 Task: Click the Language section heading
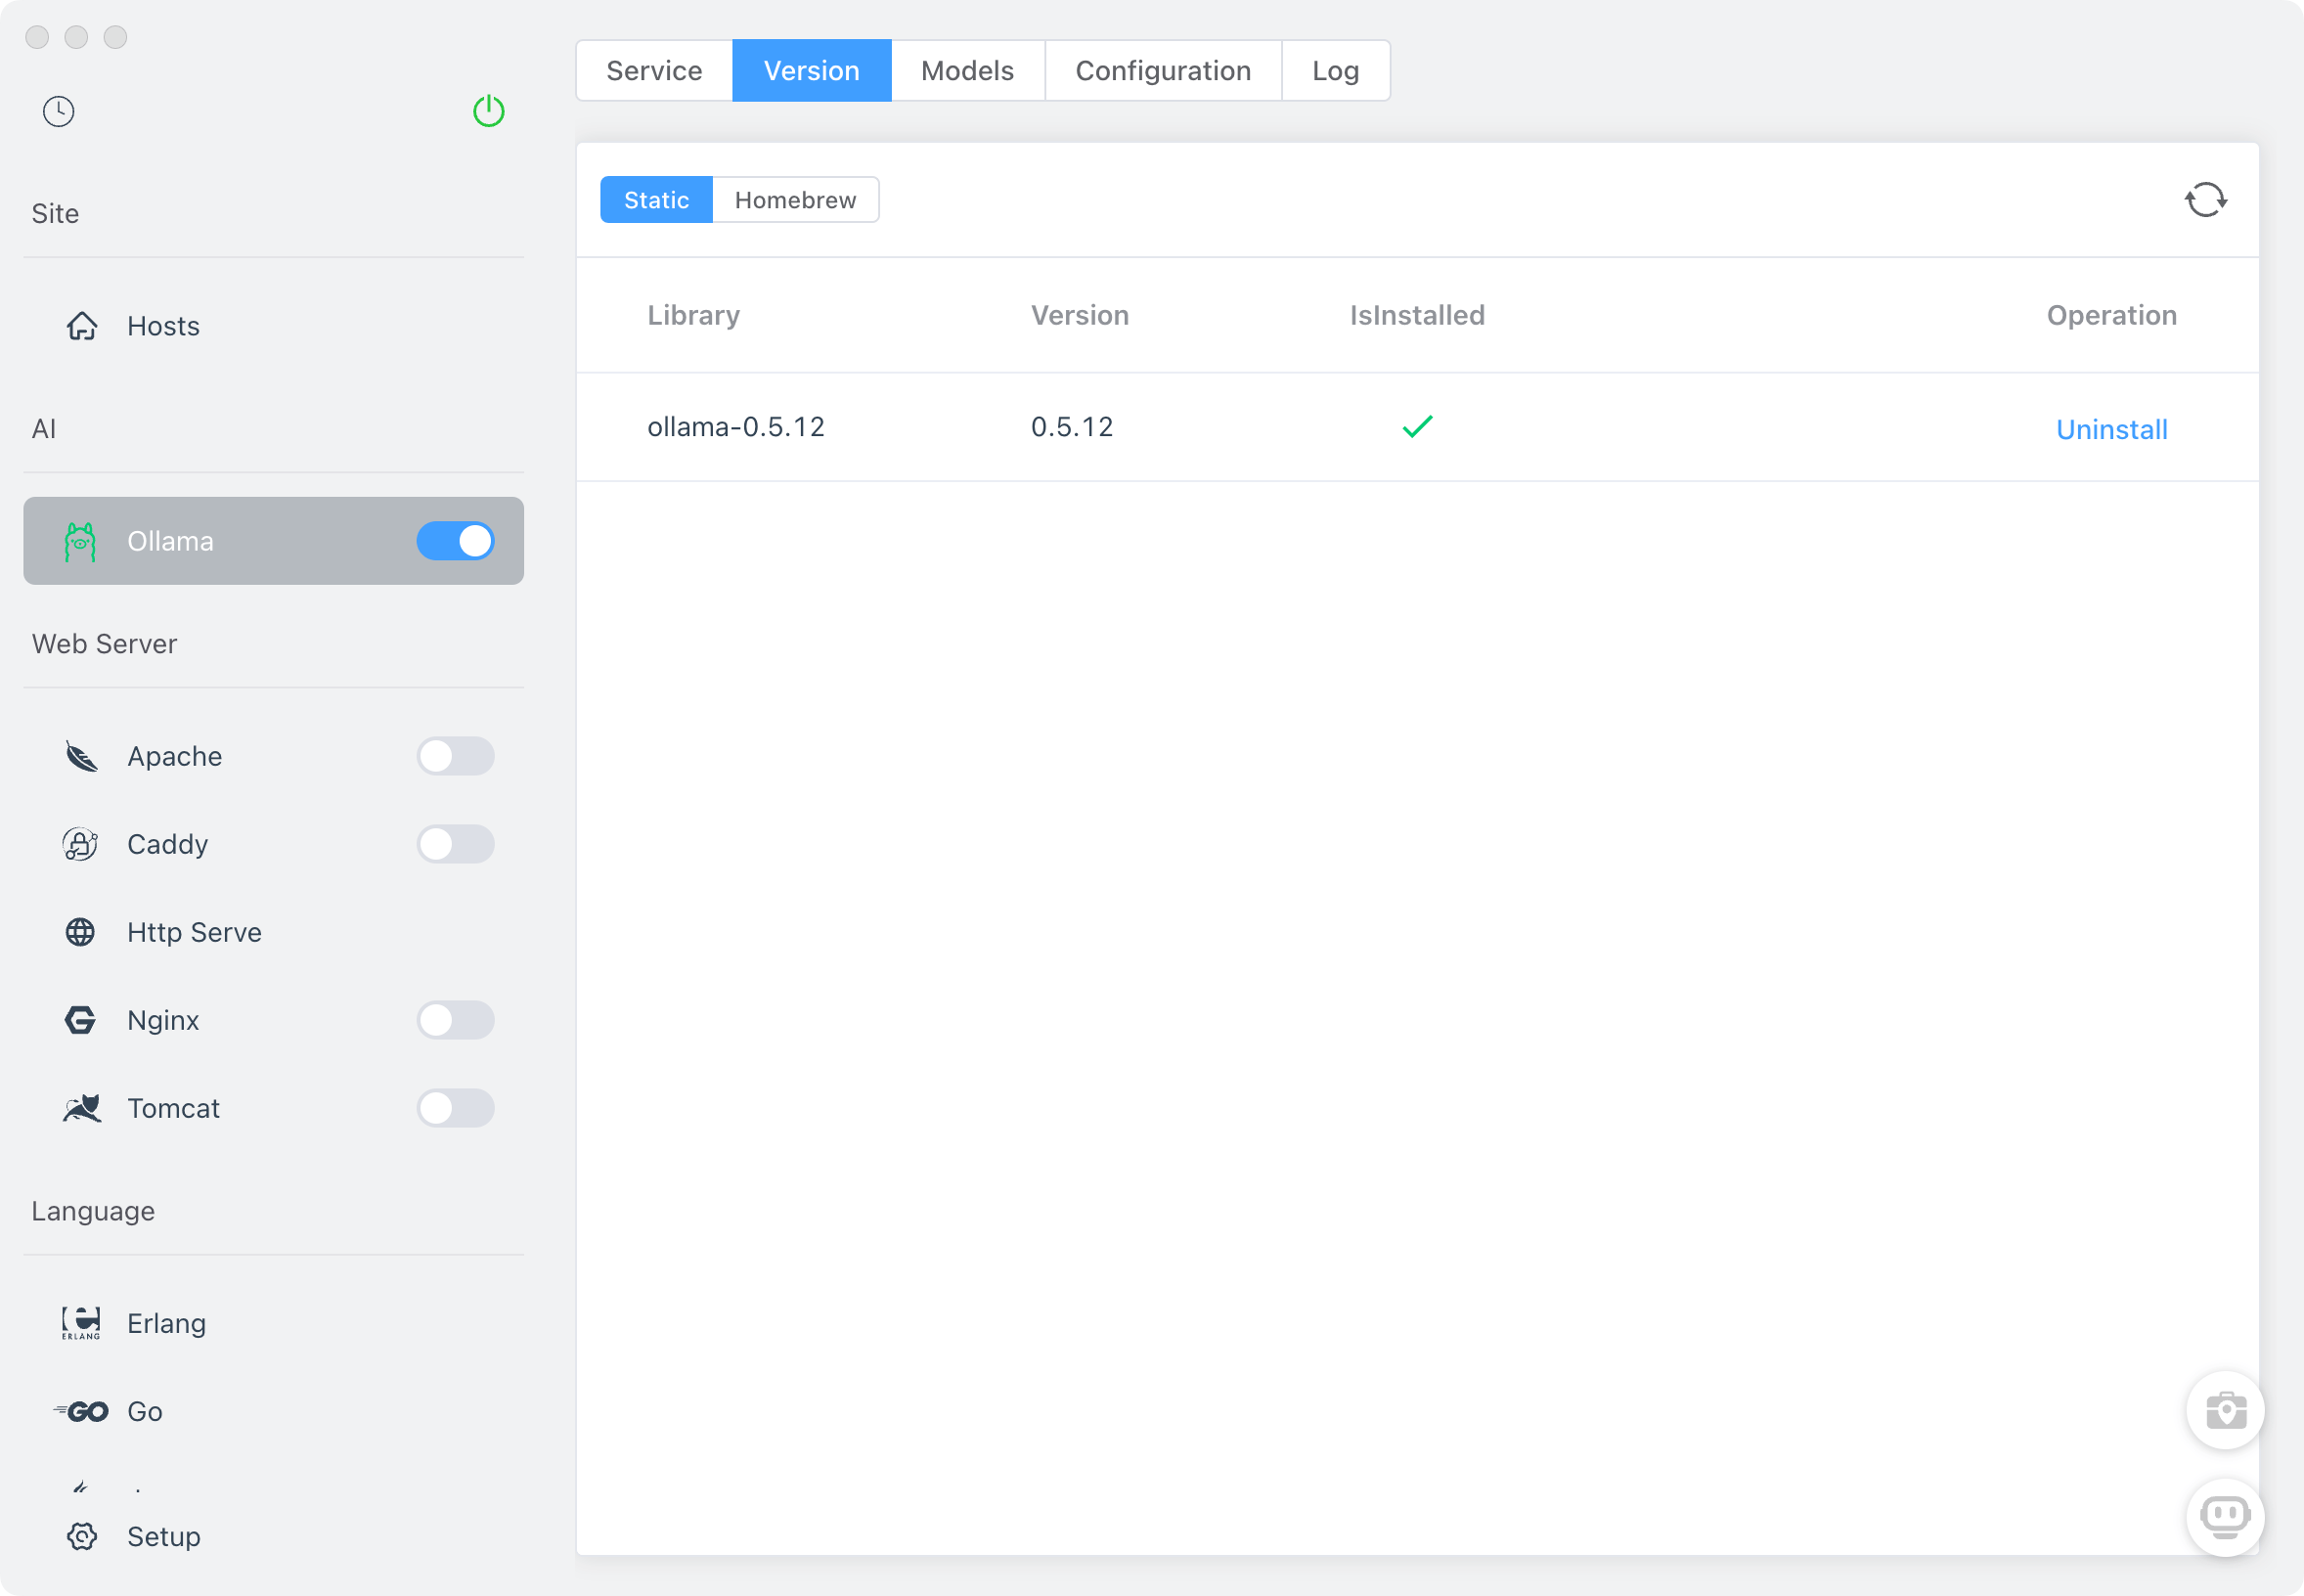point(93,1211)
